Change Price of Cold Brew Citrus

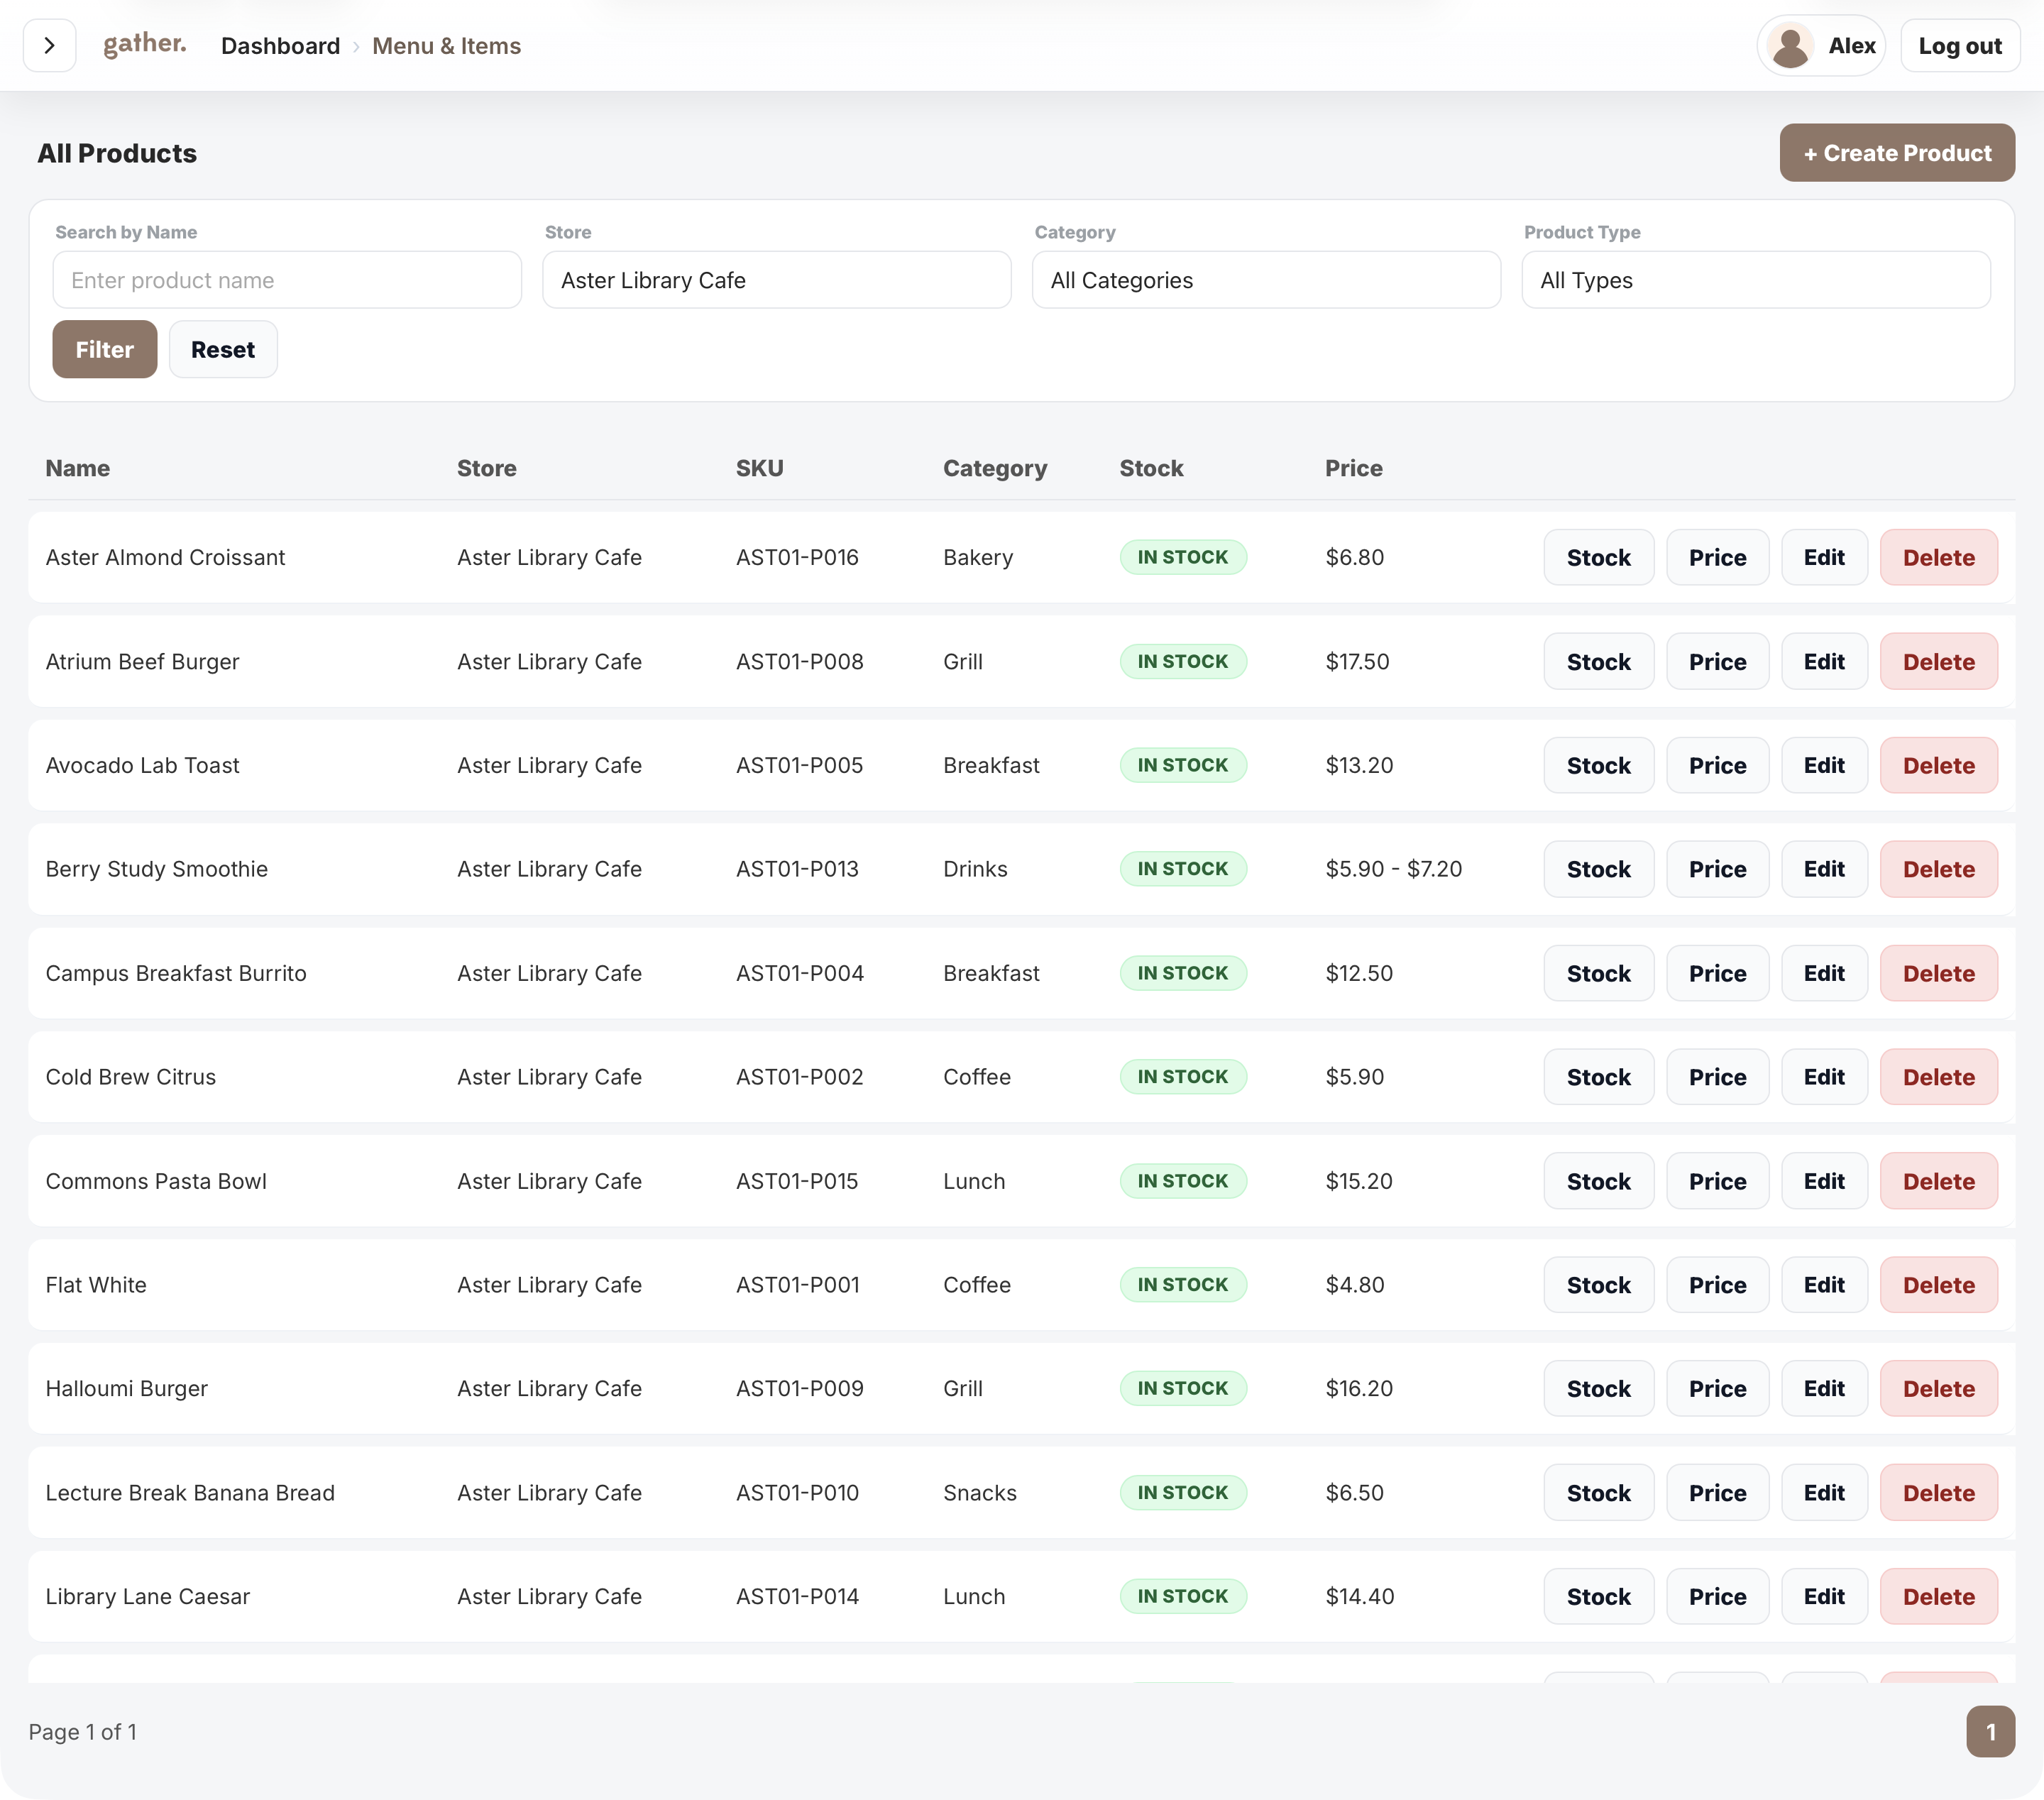[1717, 1078]
